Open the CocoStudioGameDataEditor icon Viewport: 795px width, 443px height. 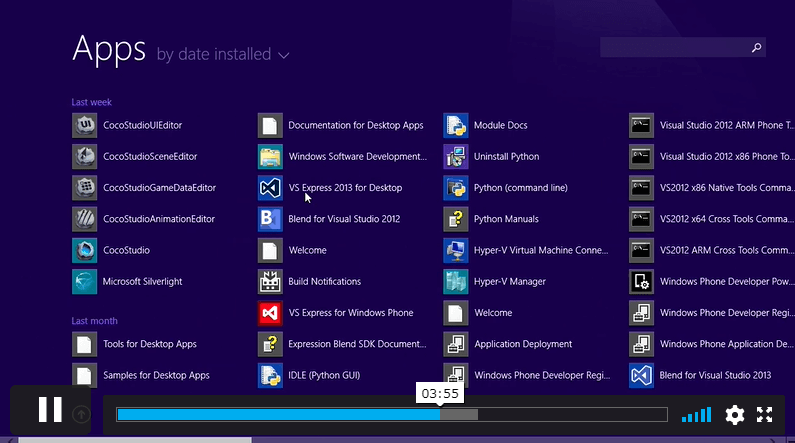(84, 188)
